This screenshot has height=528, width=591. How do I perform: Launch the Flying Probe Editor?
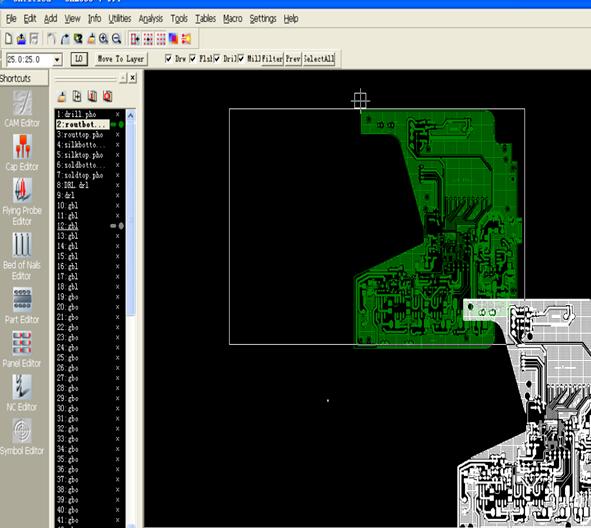pos(22,202)
